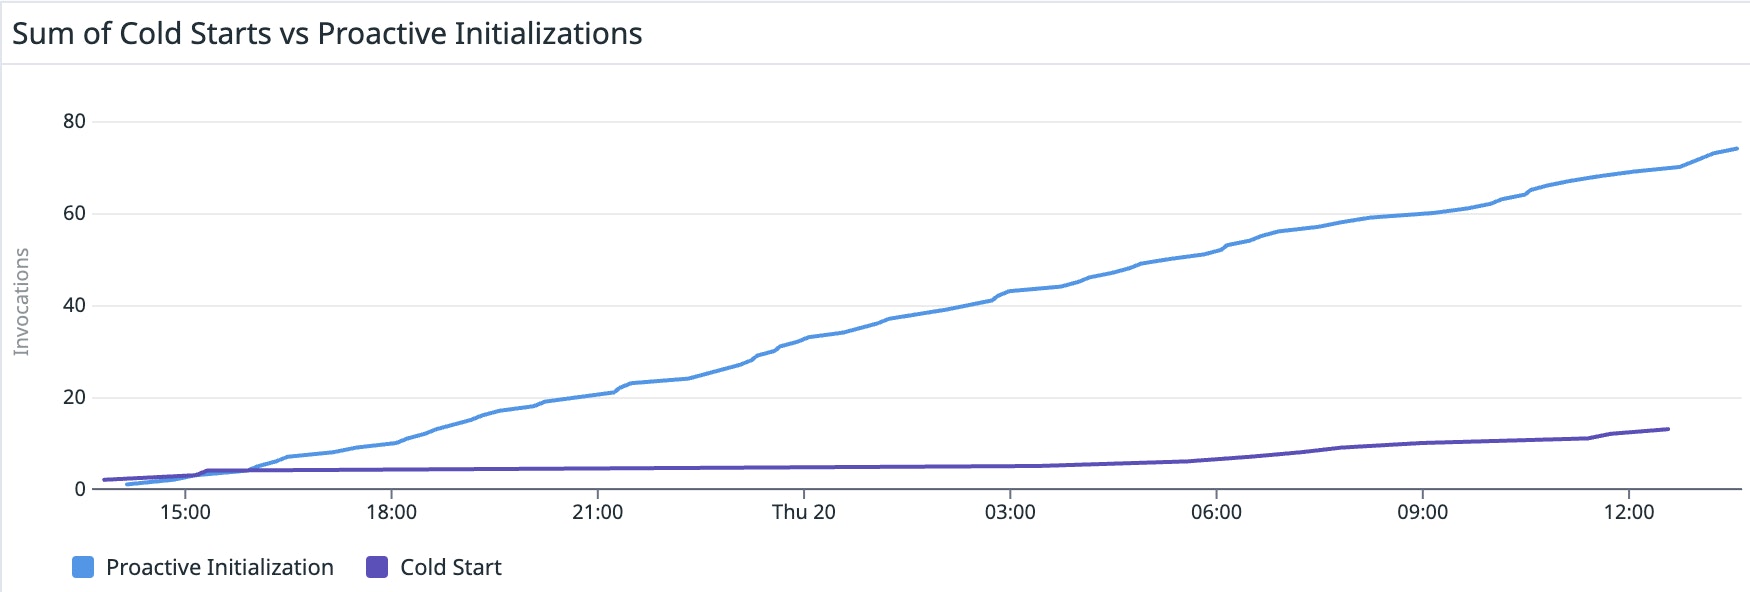Select the 09:00 time axis label
Image resolution: width=1750 pixels, height=592 pixels.
(1422, 512)
